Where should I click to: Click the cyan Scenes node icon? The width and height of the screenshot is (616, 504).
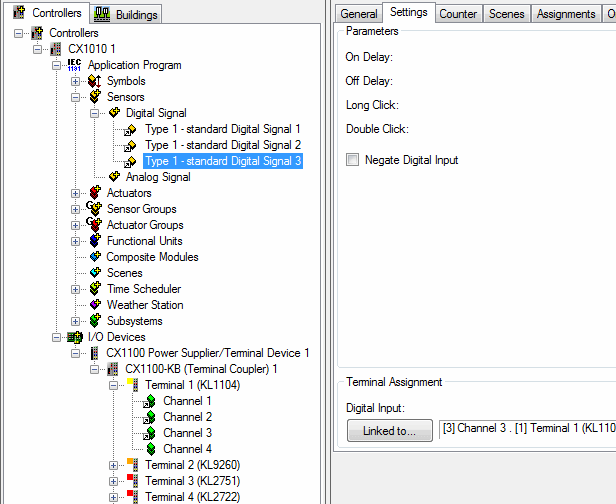(95, 272)
